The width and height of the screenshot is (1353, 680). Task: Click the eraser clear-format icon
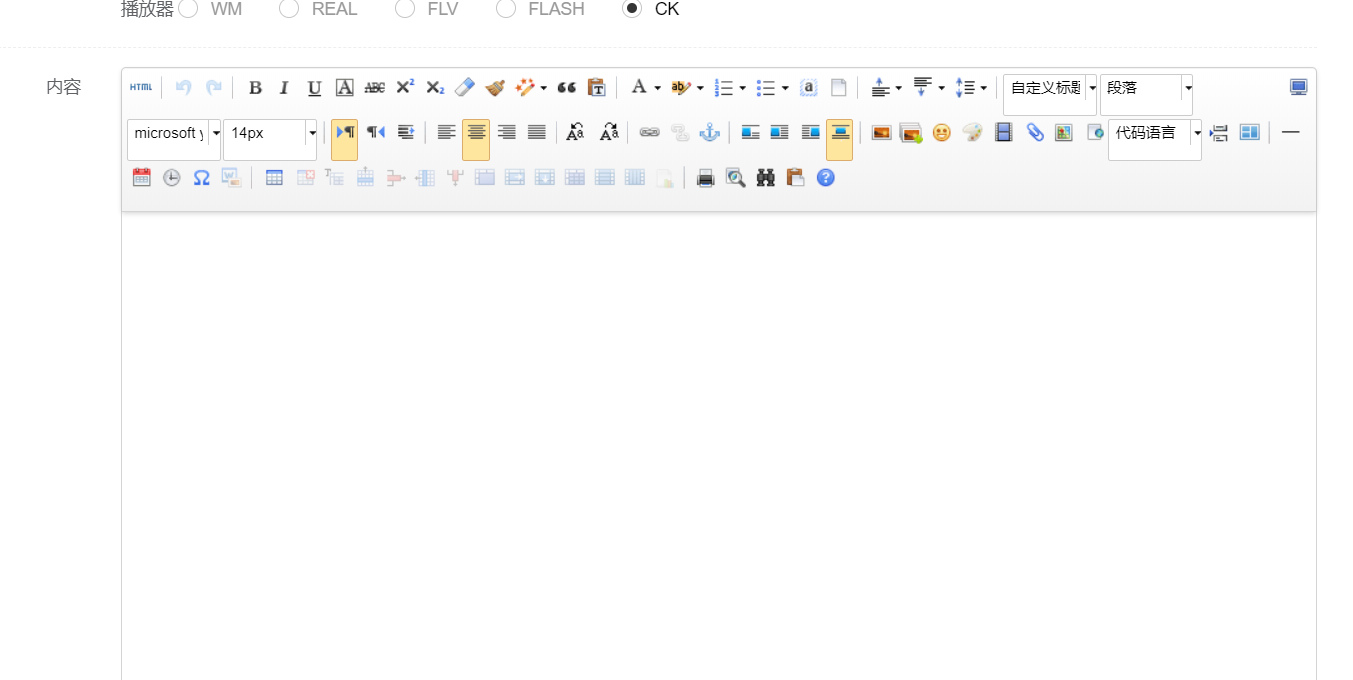pos(464,88)
